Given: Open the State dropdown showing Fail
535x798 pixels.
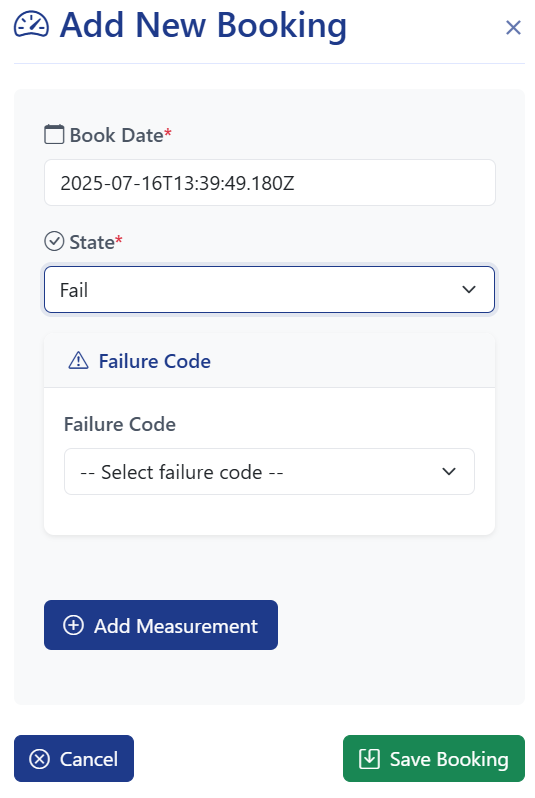Looking at the screenshot, I should pos(269,290).
